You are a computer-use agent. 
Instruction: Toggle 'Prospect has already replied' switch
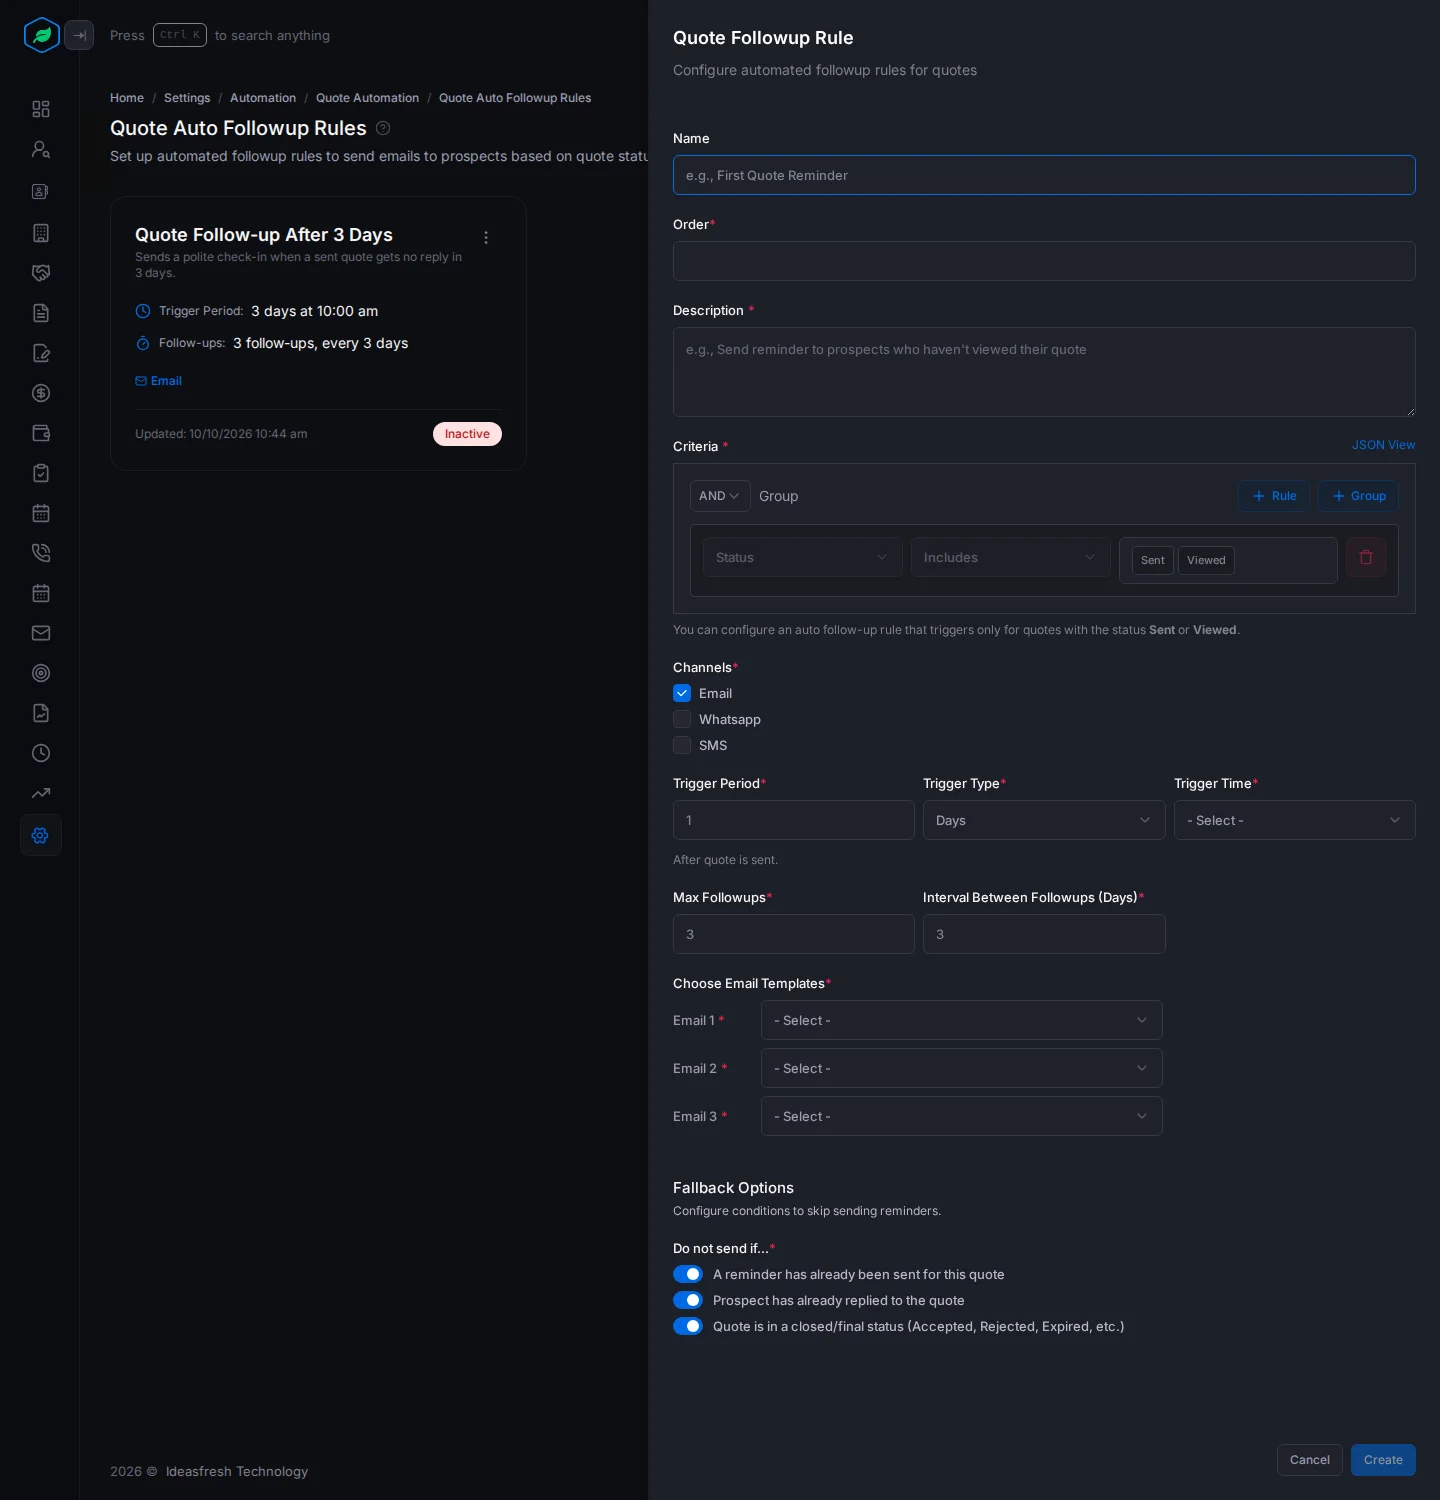tap(688, 1300)
